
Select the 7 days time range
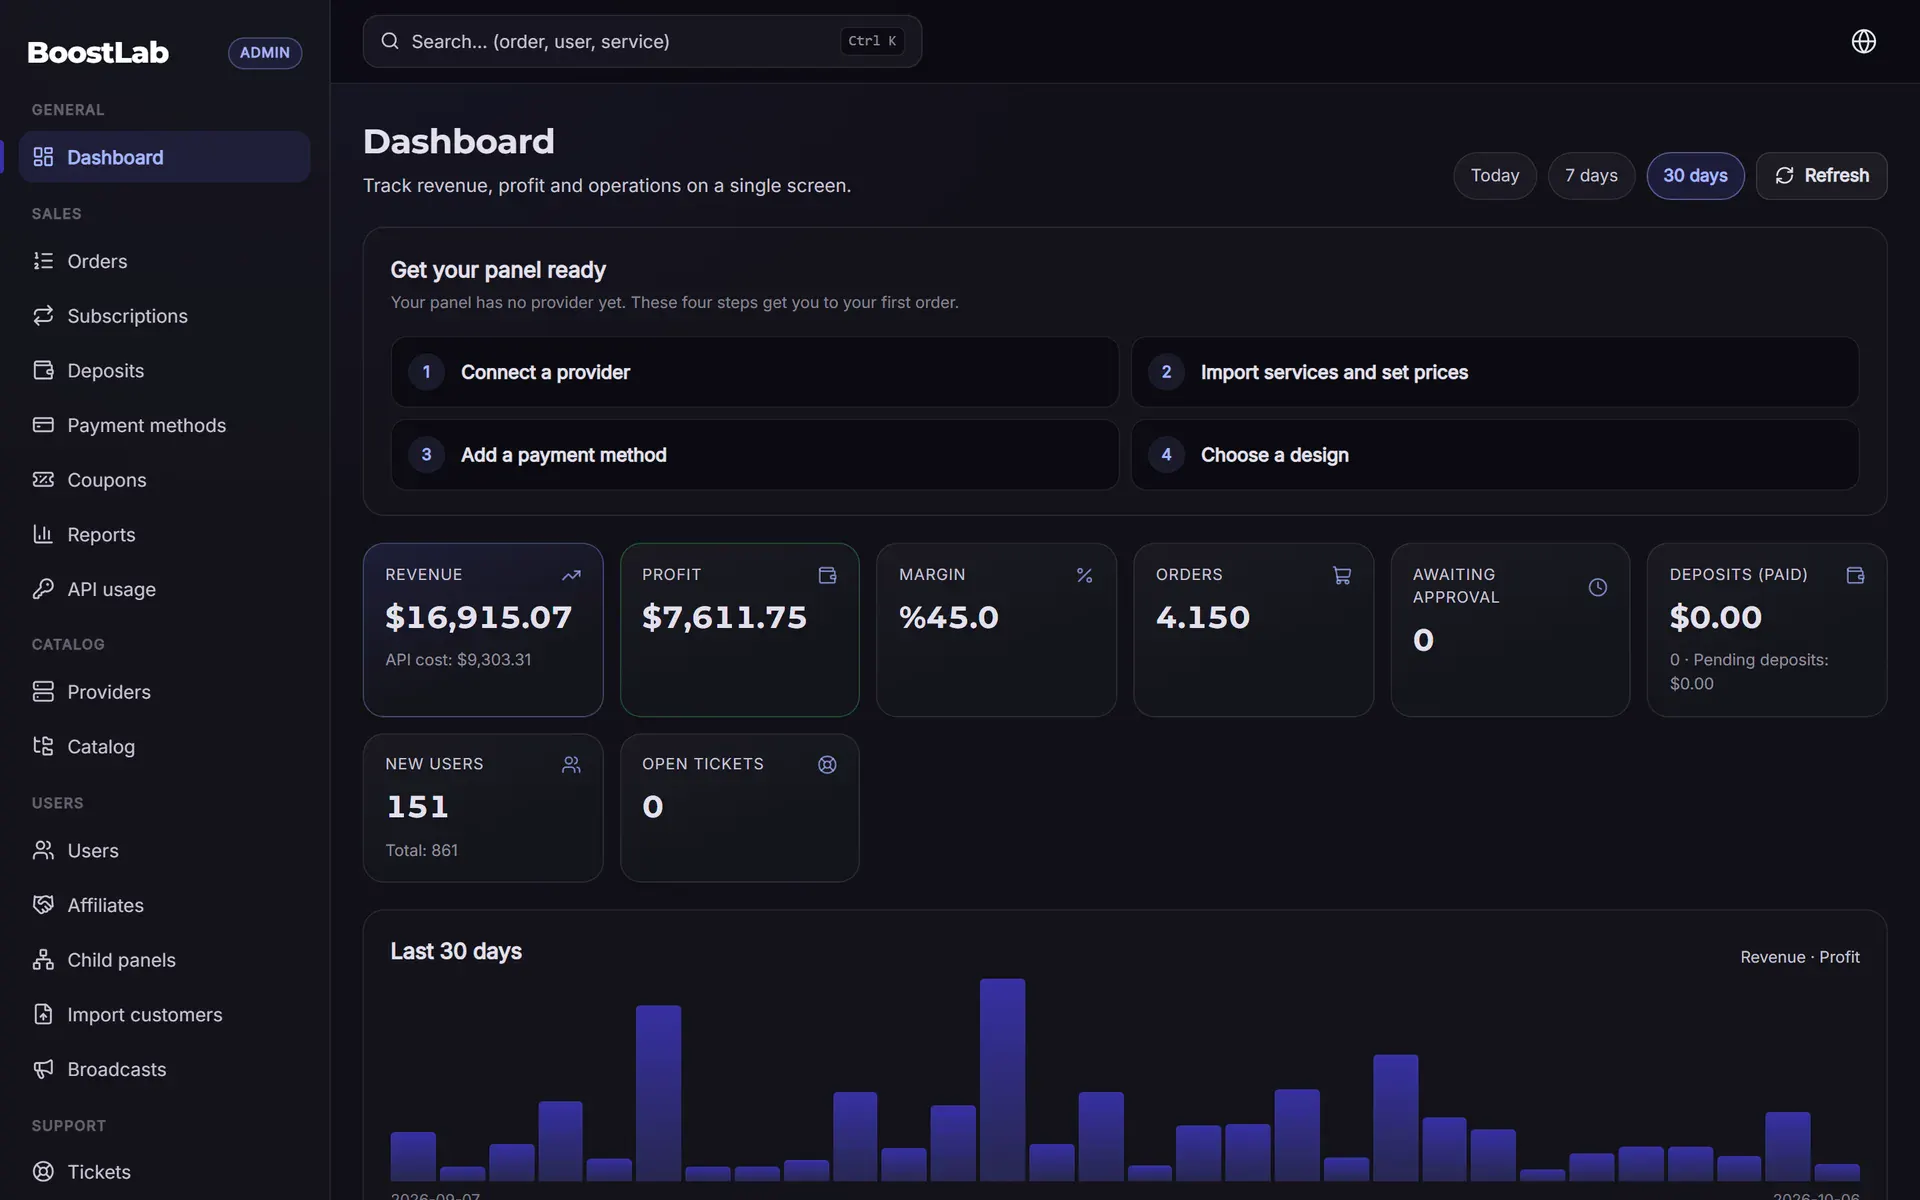[x=1591, y=176]
